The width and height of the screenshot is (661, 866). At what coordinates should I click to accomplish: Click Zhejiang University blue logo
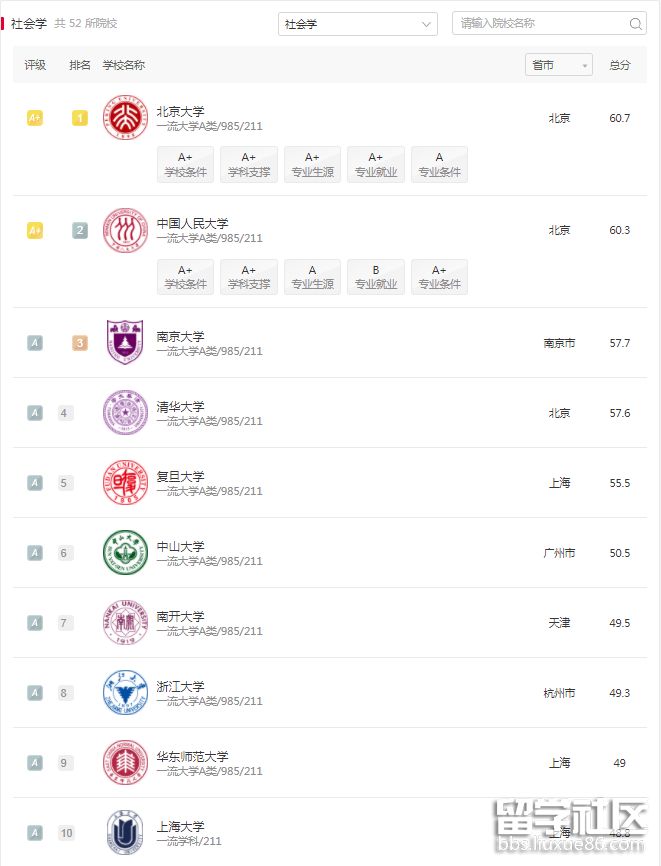(125, 692)
